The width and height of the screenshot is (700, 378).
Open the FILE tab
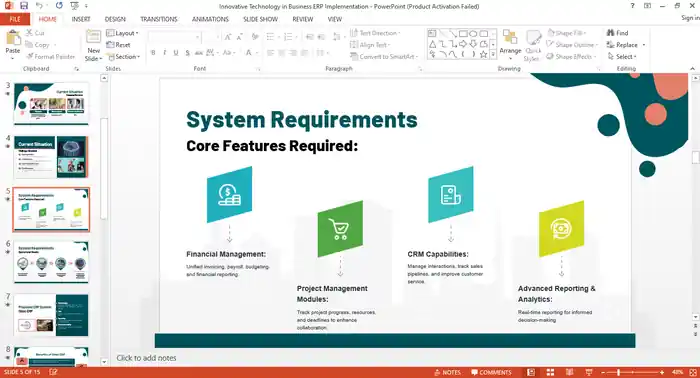pos(15,19)
